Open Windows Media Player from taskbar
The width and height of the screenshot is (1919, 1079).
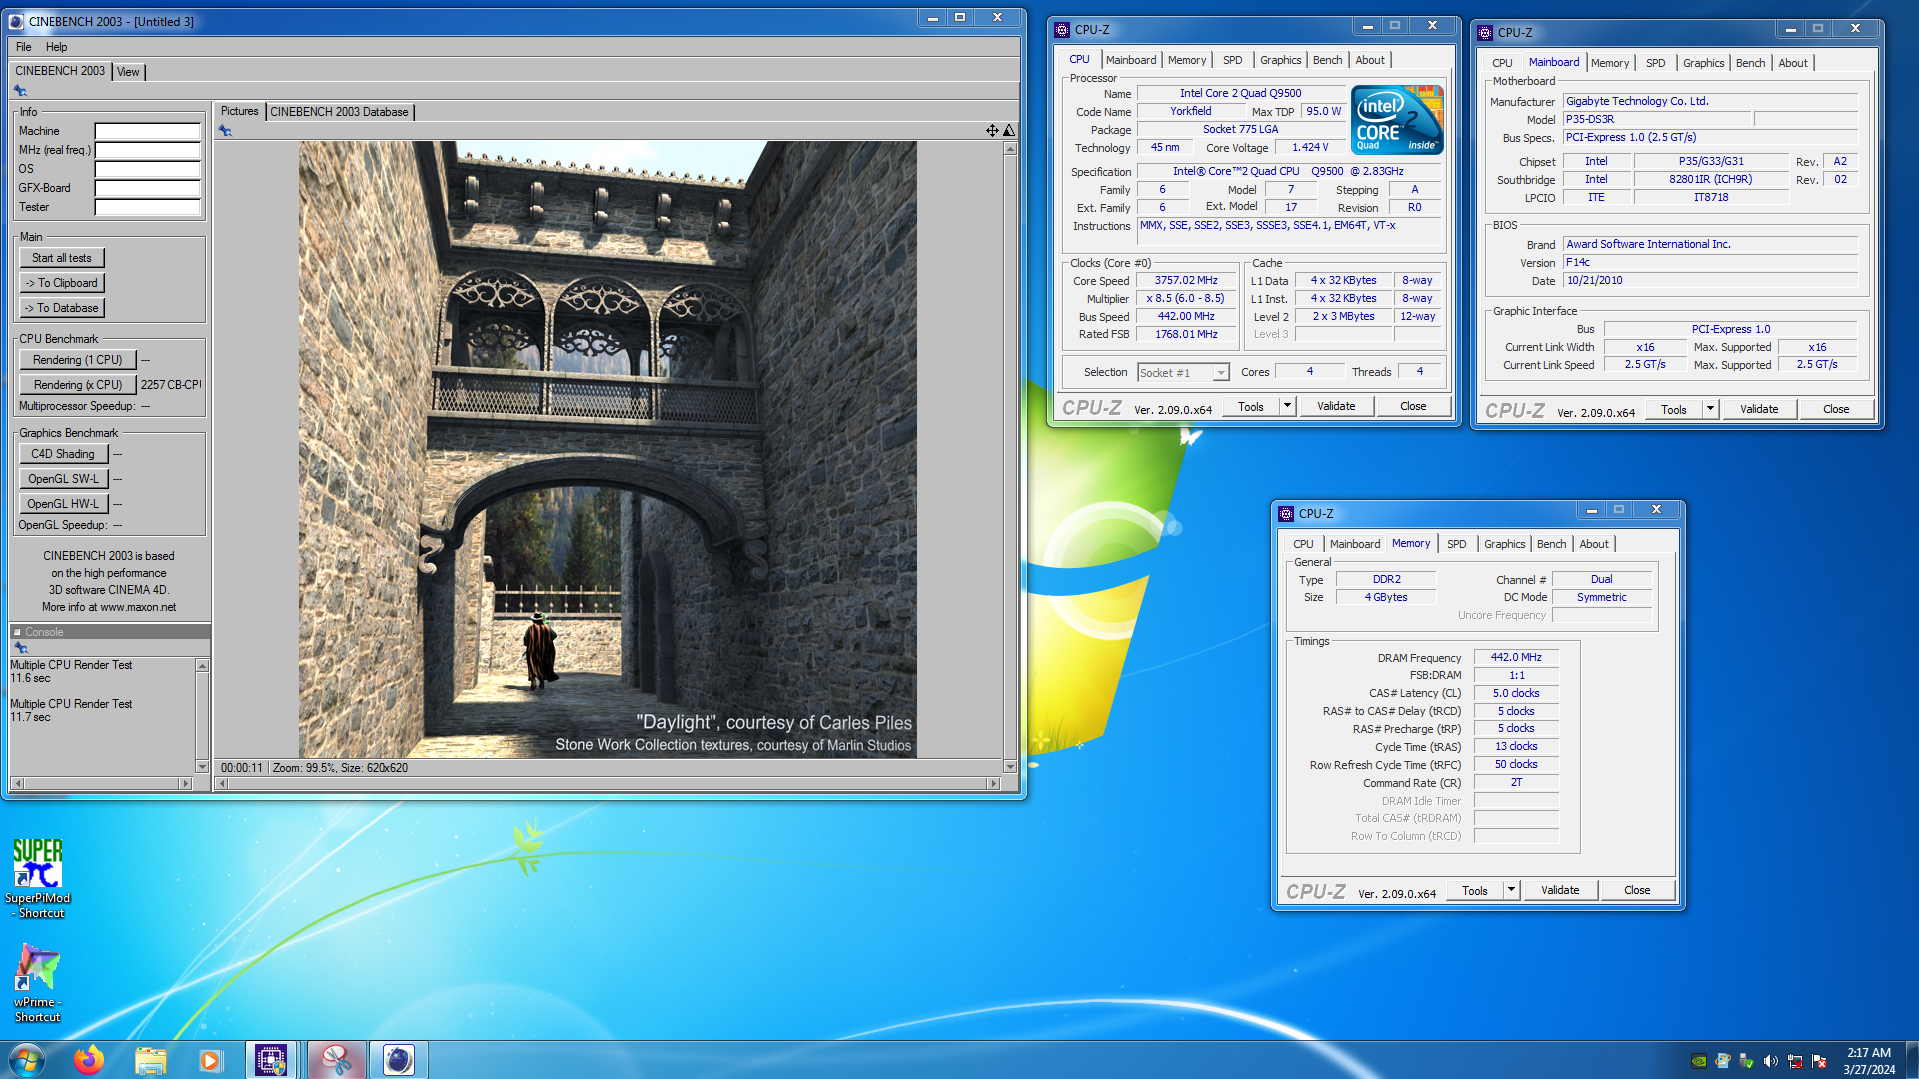(x=210, y=1059)
